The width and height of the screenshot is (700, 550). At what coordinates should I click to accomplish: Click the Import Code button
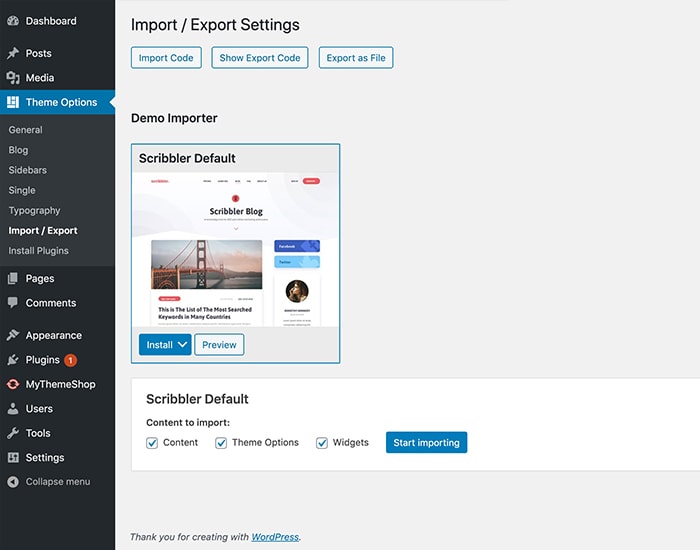pos(166,58)
